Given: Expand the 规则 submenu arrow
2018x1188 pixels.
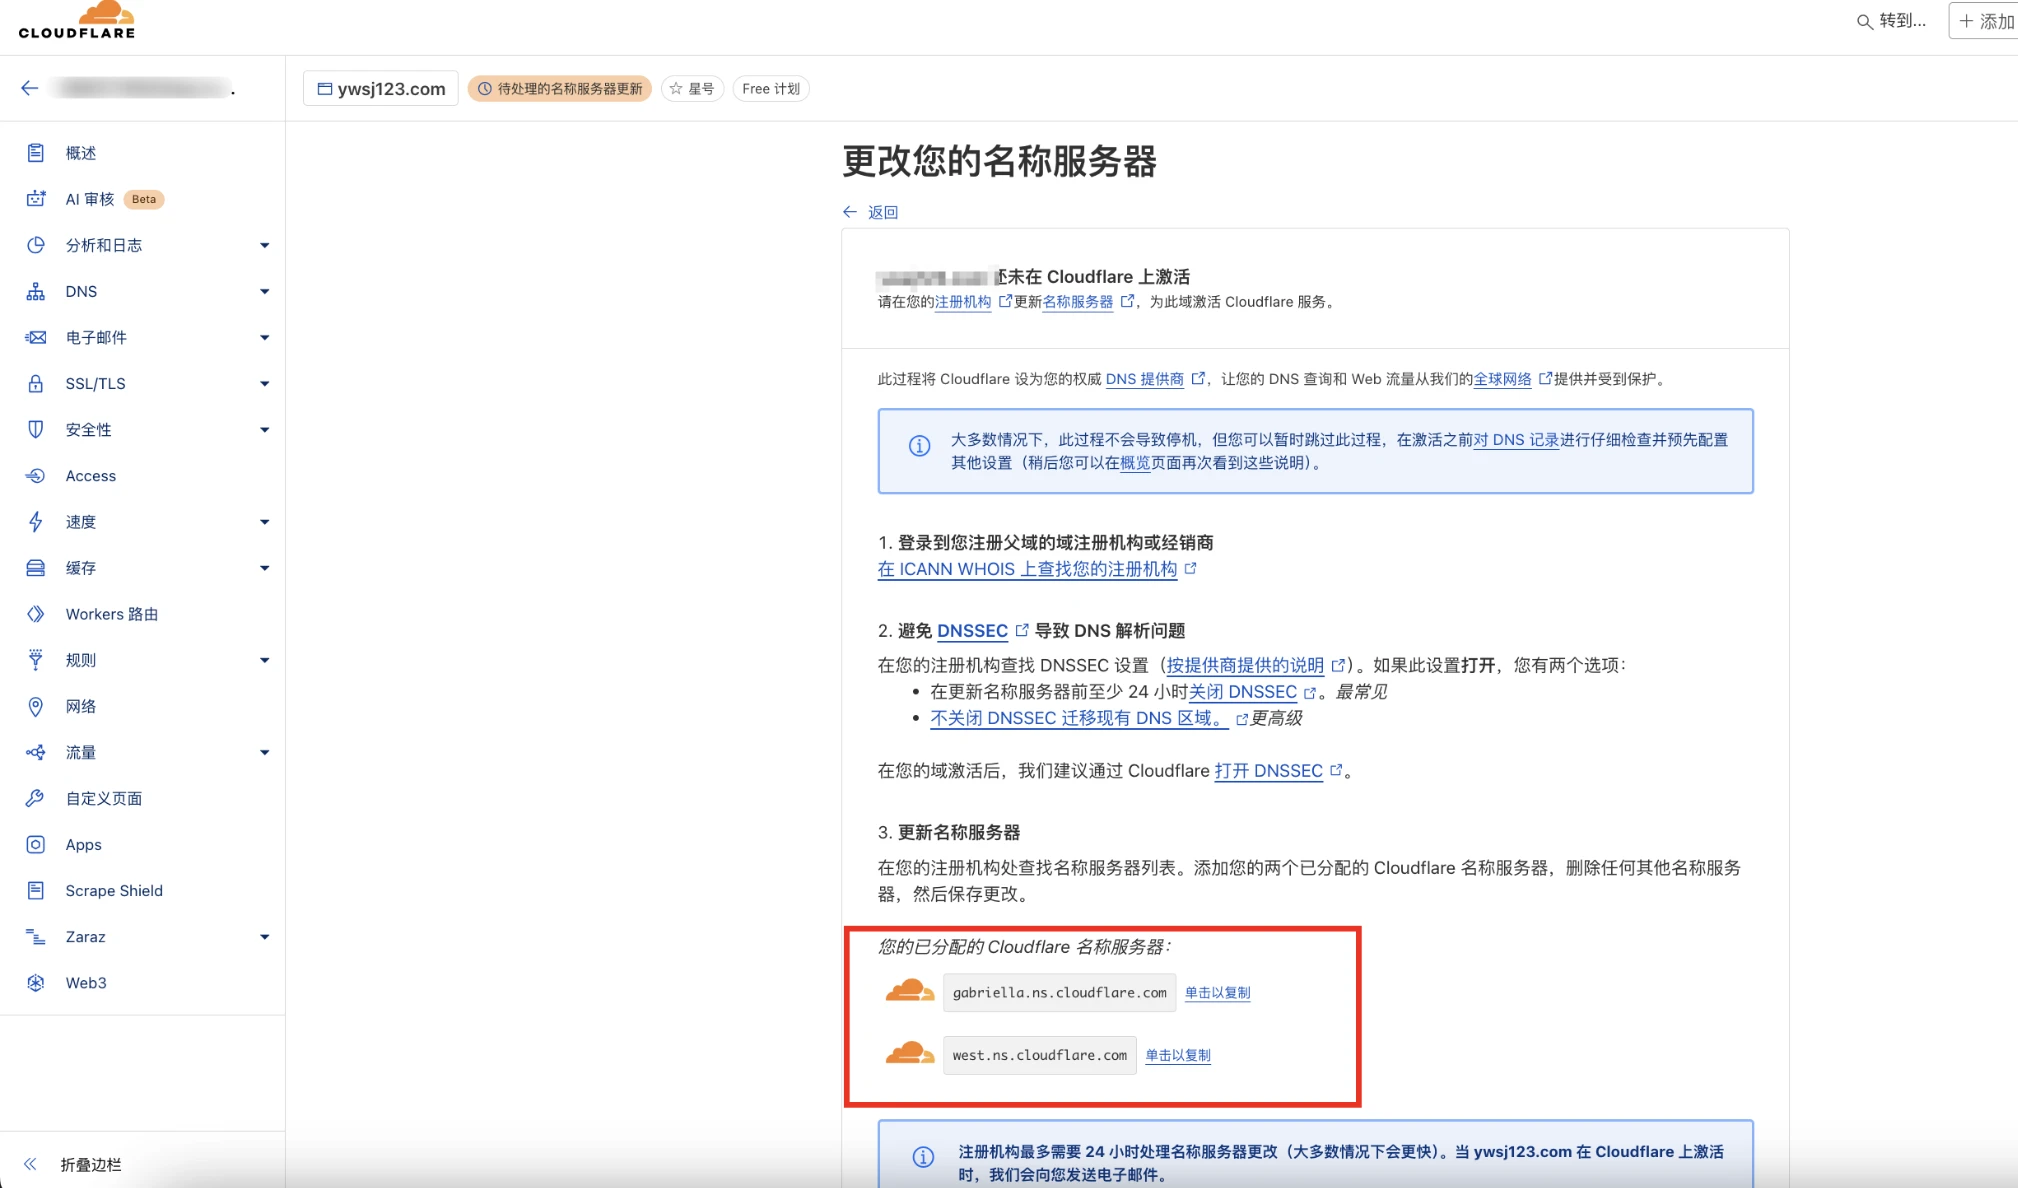Looking at the screenshot, I should [x=264, y=660].
